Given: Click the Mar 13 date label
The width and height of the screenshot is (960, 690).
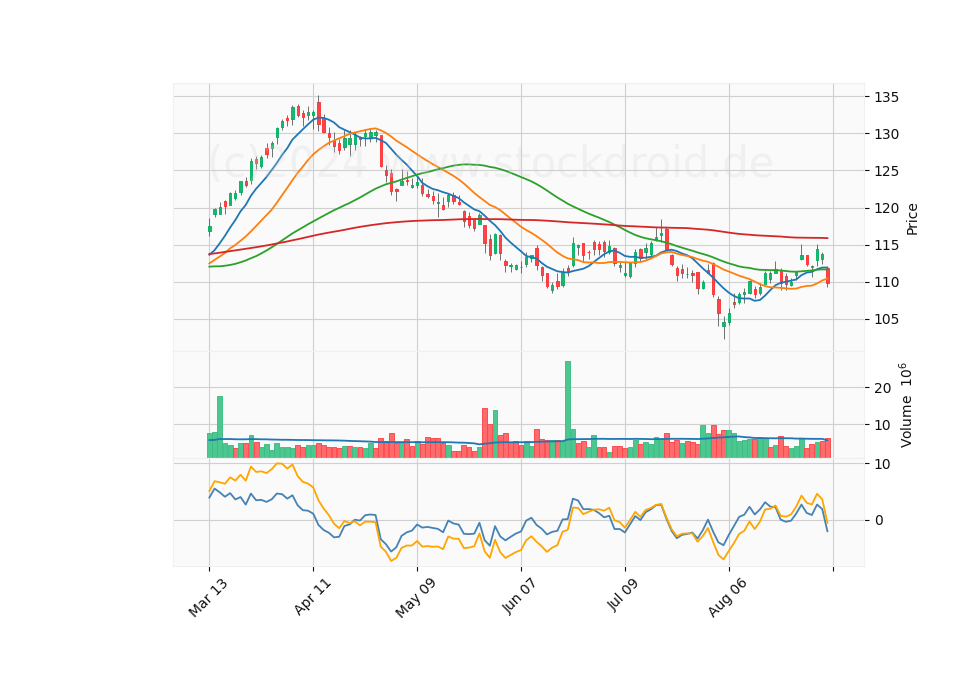Looking at the screenshot, I should (x=208, y=598).
